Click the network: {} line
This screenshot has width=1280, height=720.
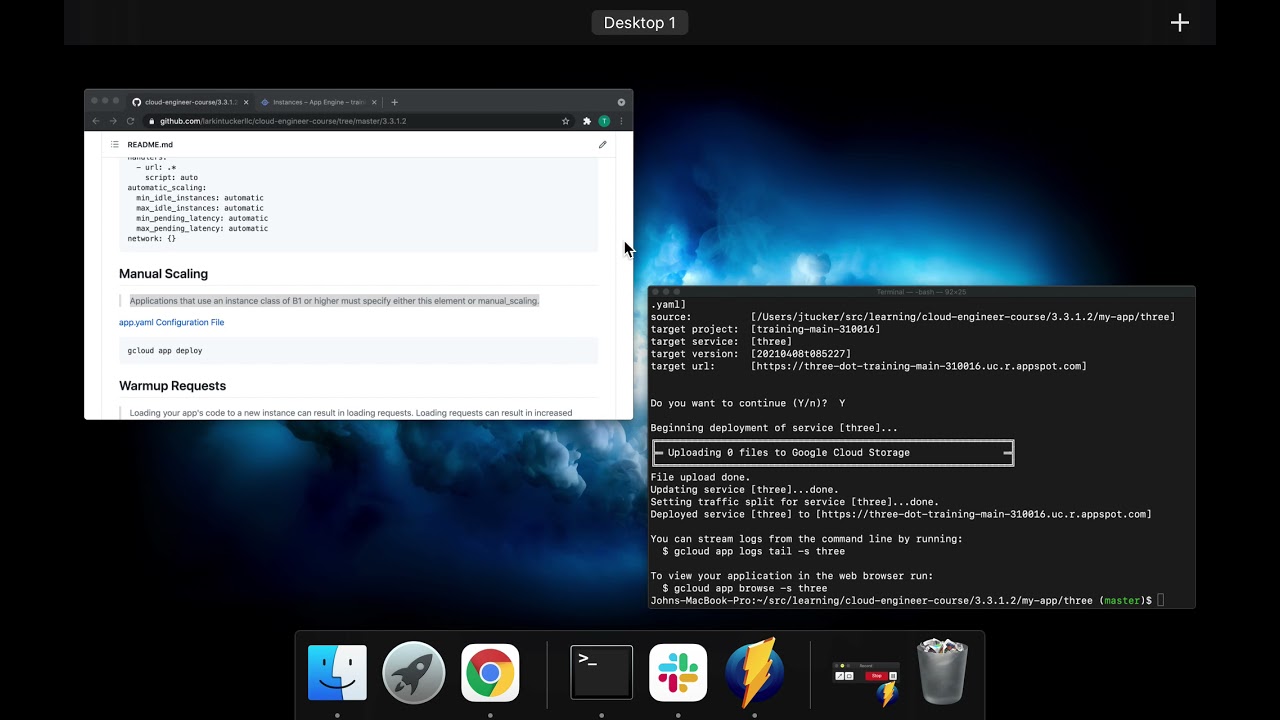[151, 238]
